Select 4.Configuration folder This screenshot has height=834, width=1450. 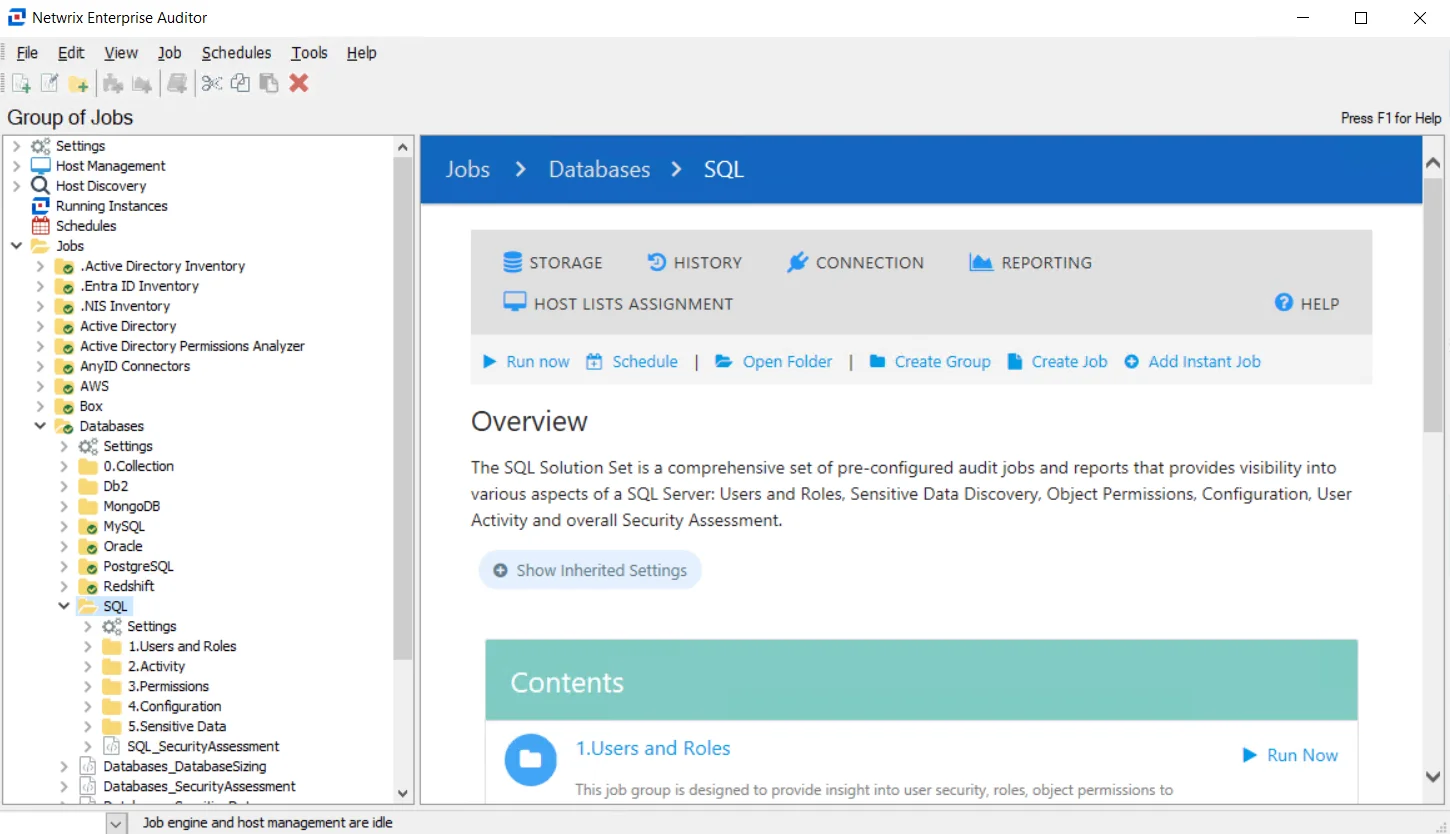[174, 706]
